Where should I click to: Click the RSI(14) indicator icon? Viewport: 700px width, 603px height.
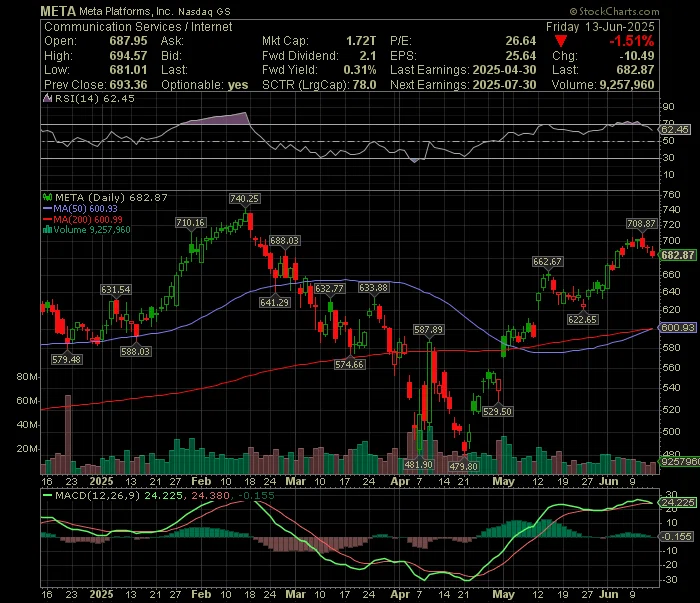coord(47,98)
